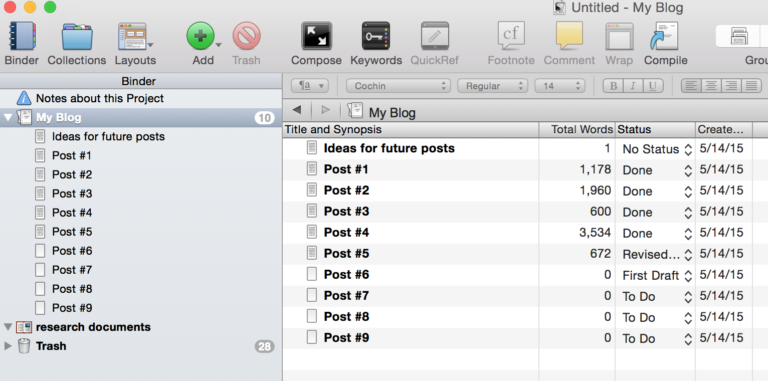The width and height of the screenshot is (768, 381).
Task: Change First Draft status of Post #6
Action: pyautogui.click(x=657, y=275)
